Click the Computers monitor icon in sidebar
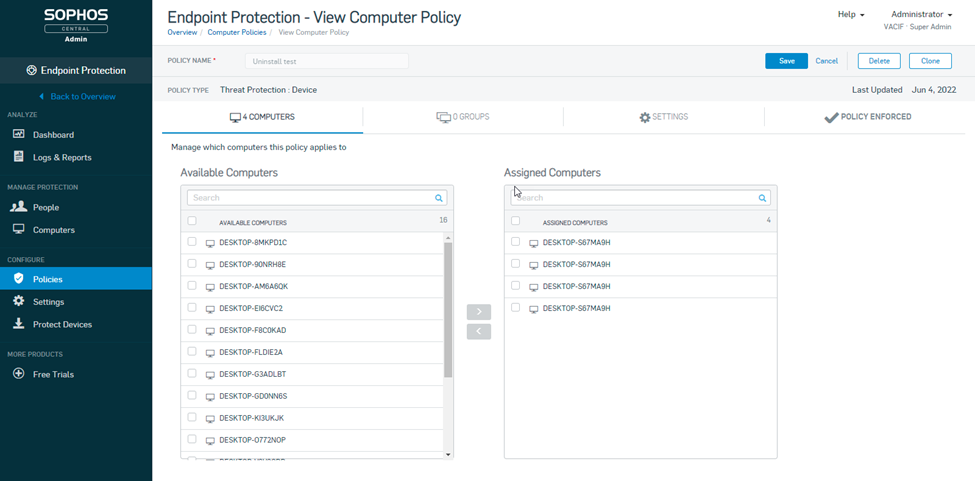975x481 pixels. click(19, 230)
